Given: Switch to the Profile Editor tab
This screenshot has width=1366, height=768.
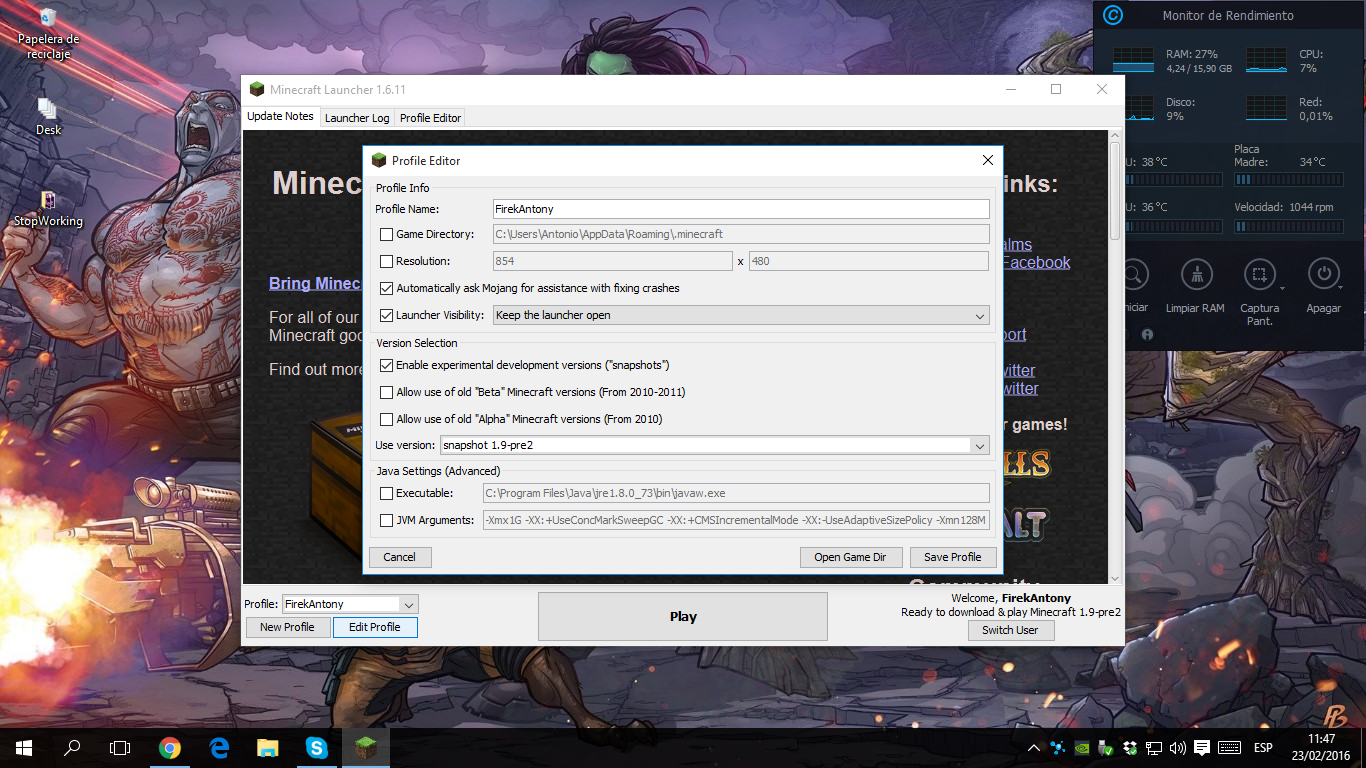Looking at the screenshot, I should coord(430,118).
